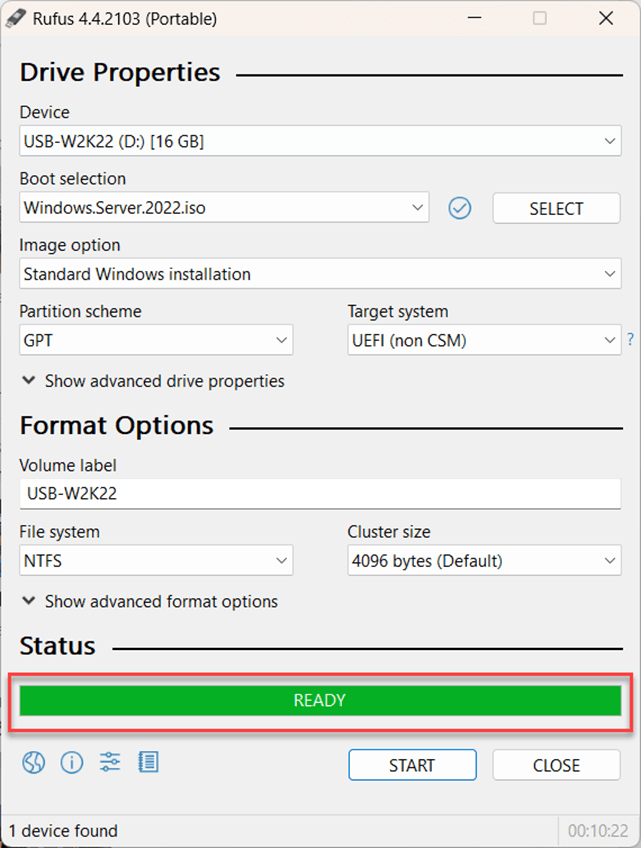Open the Cluster size dropdown
The height and width of the screenshot is (848, 641).
coord(484,561)
